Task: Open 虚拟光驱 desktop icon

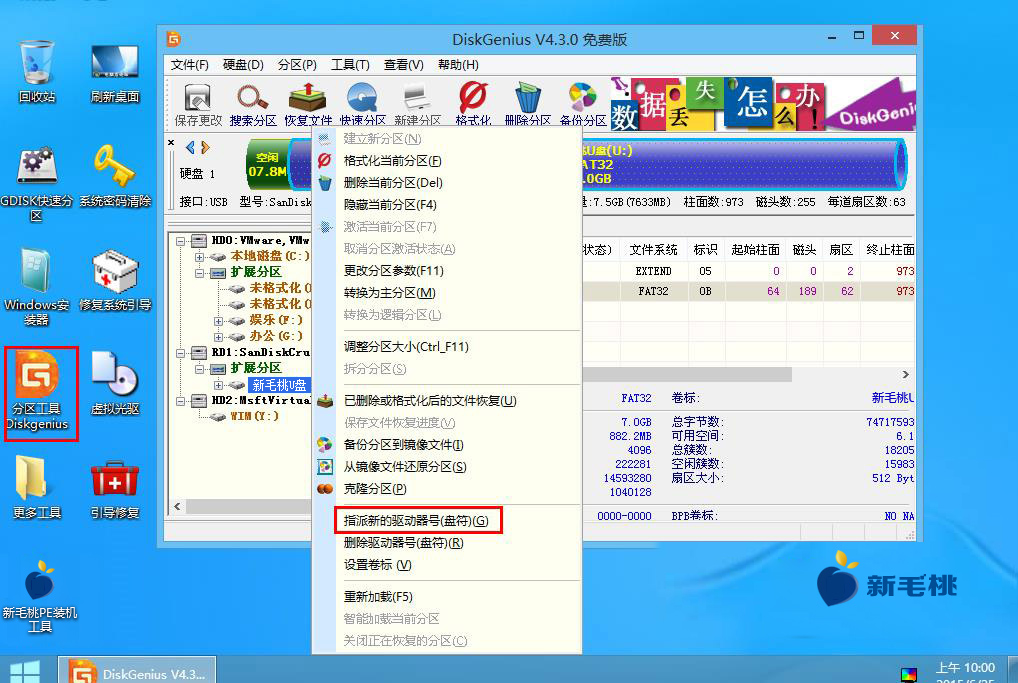Action: 115,383
